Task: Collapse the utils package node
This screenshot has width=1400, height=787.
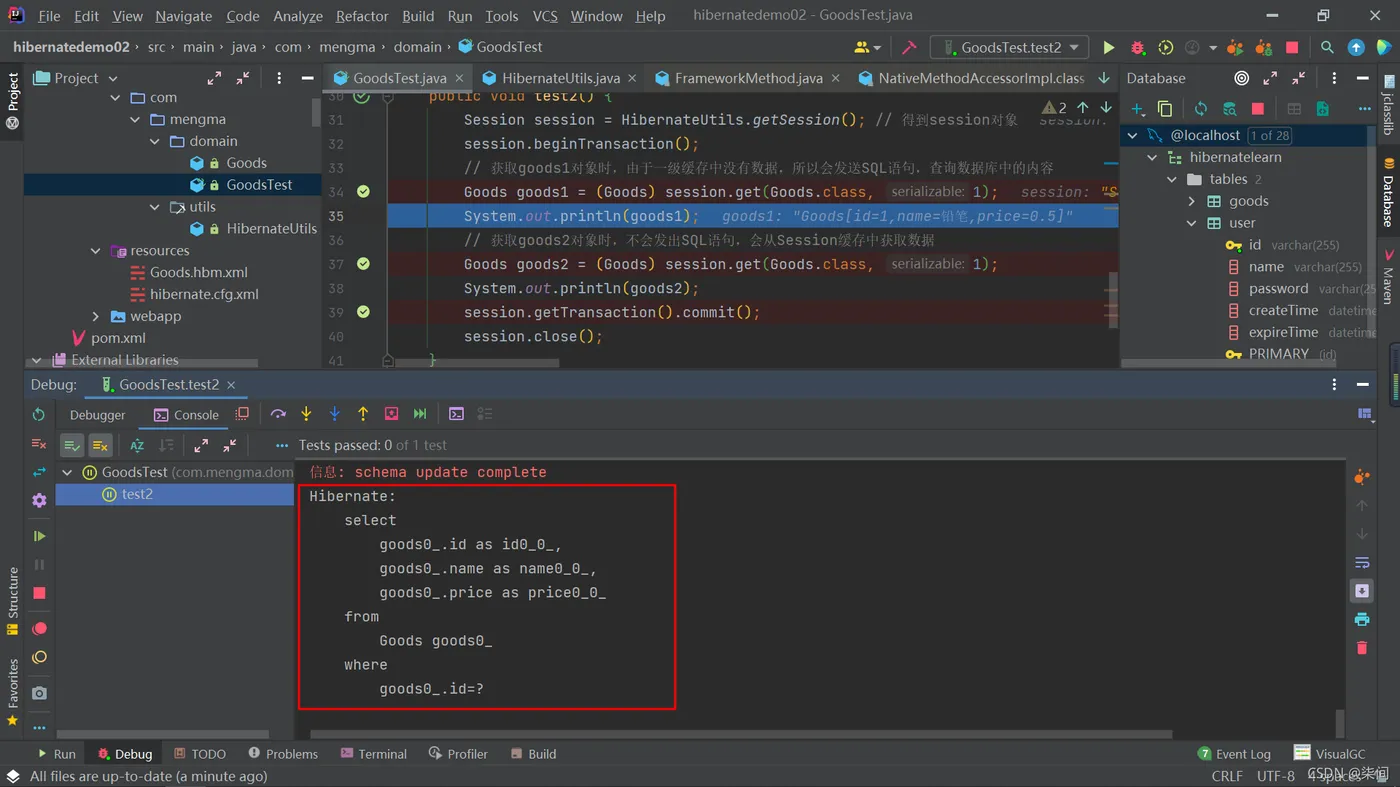Action: click(155, 207)
